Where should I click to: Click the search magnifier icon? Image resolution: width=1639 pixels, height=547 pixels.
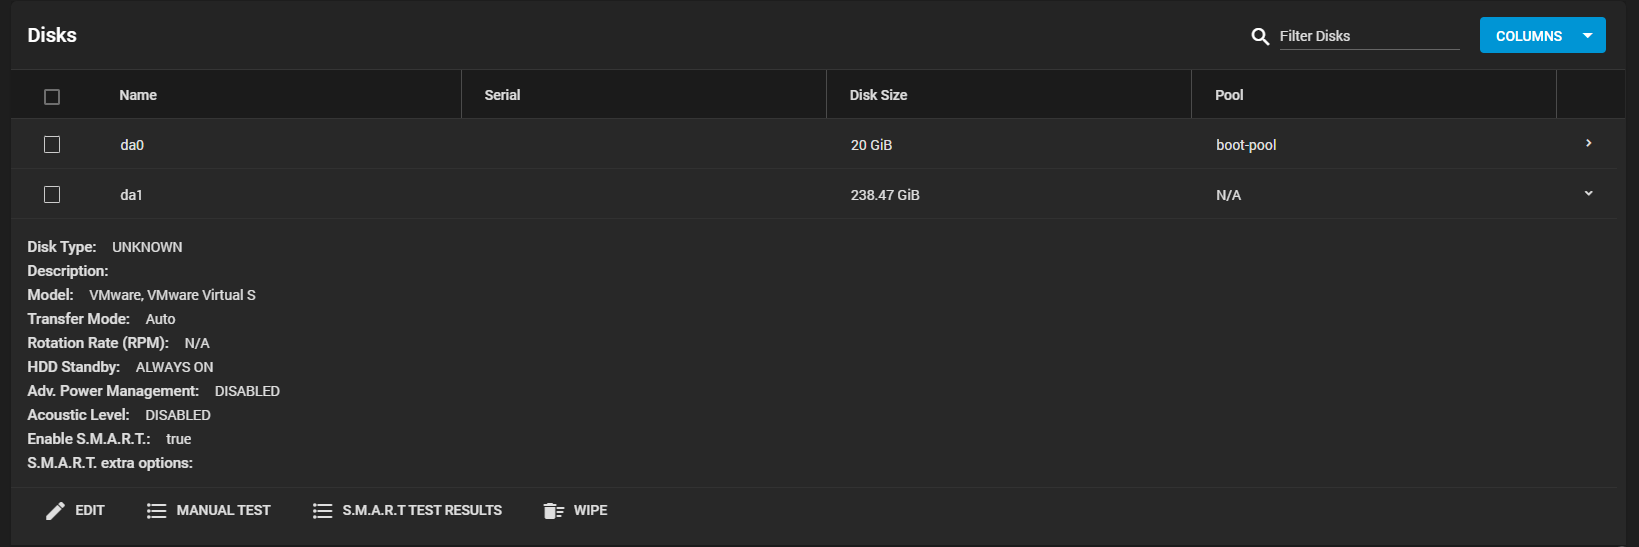point(1260,36)
